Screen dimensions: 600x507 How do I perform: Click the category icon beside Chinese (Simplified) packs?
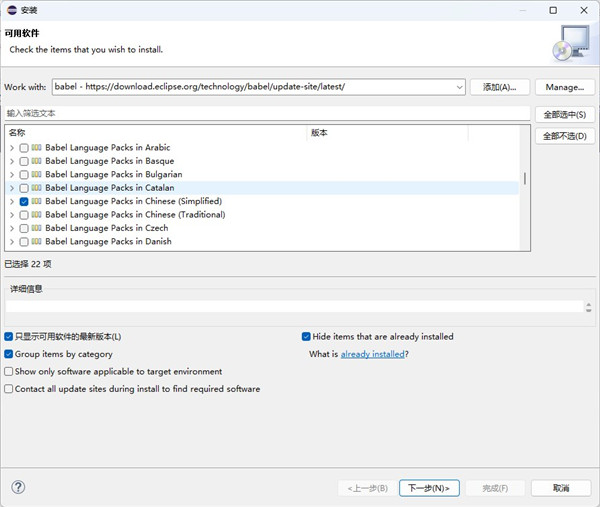36,201
